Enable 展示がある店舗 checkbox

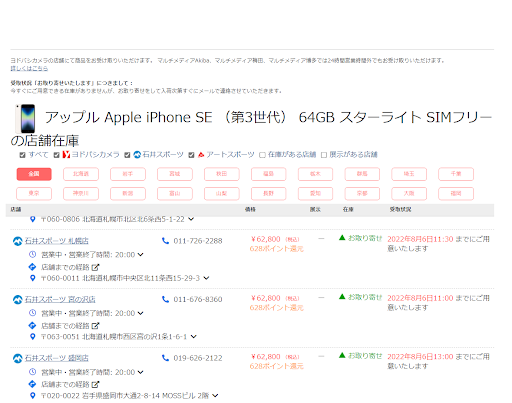pyautogui.click(x=324, y=155)
